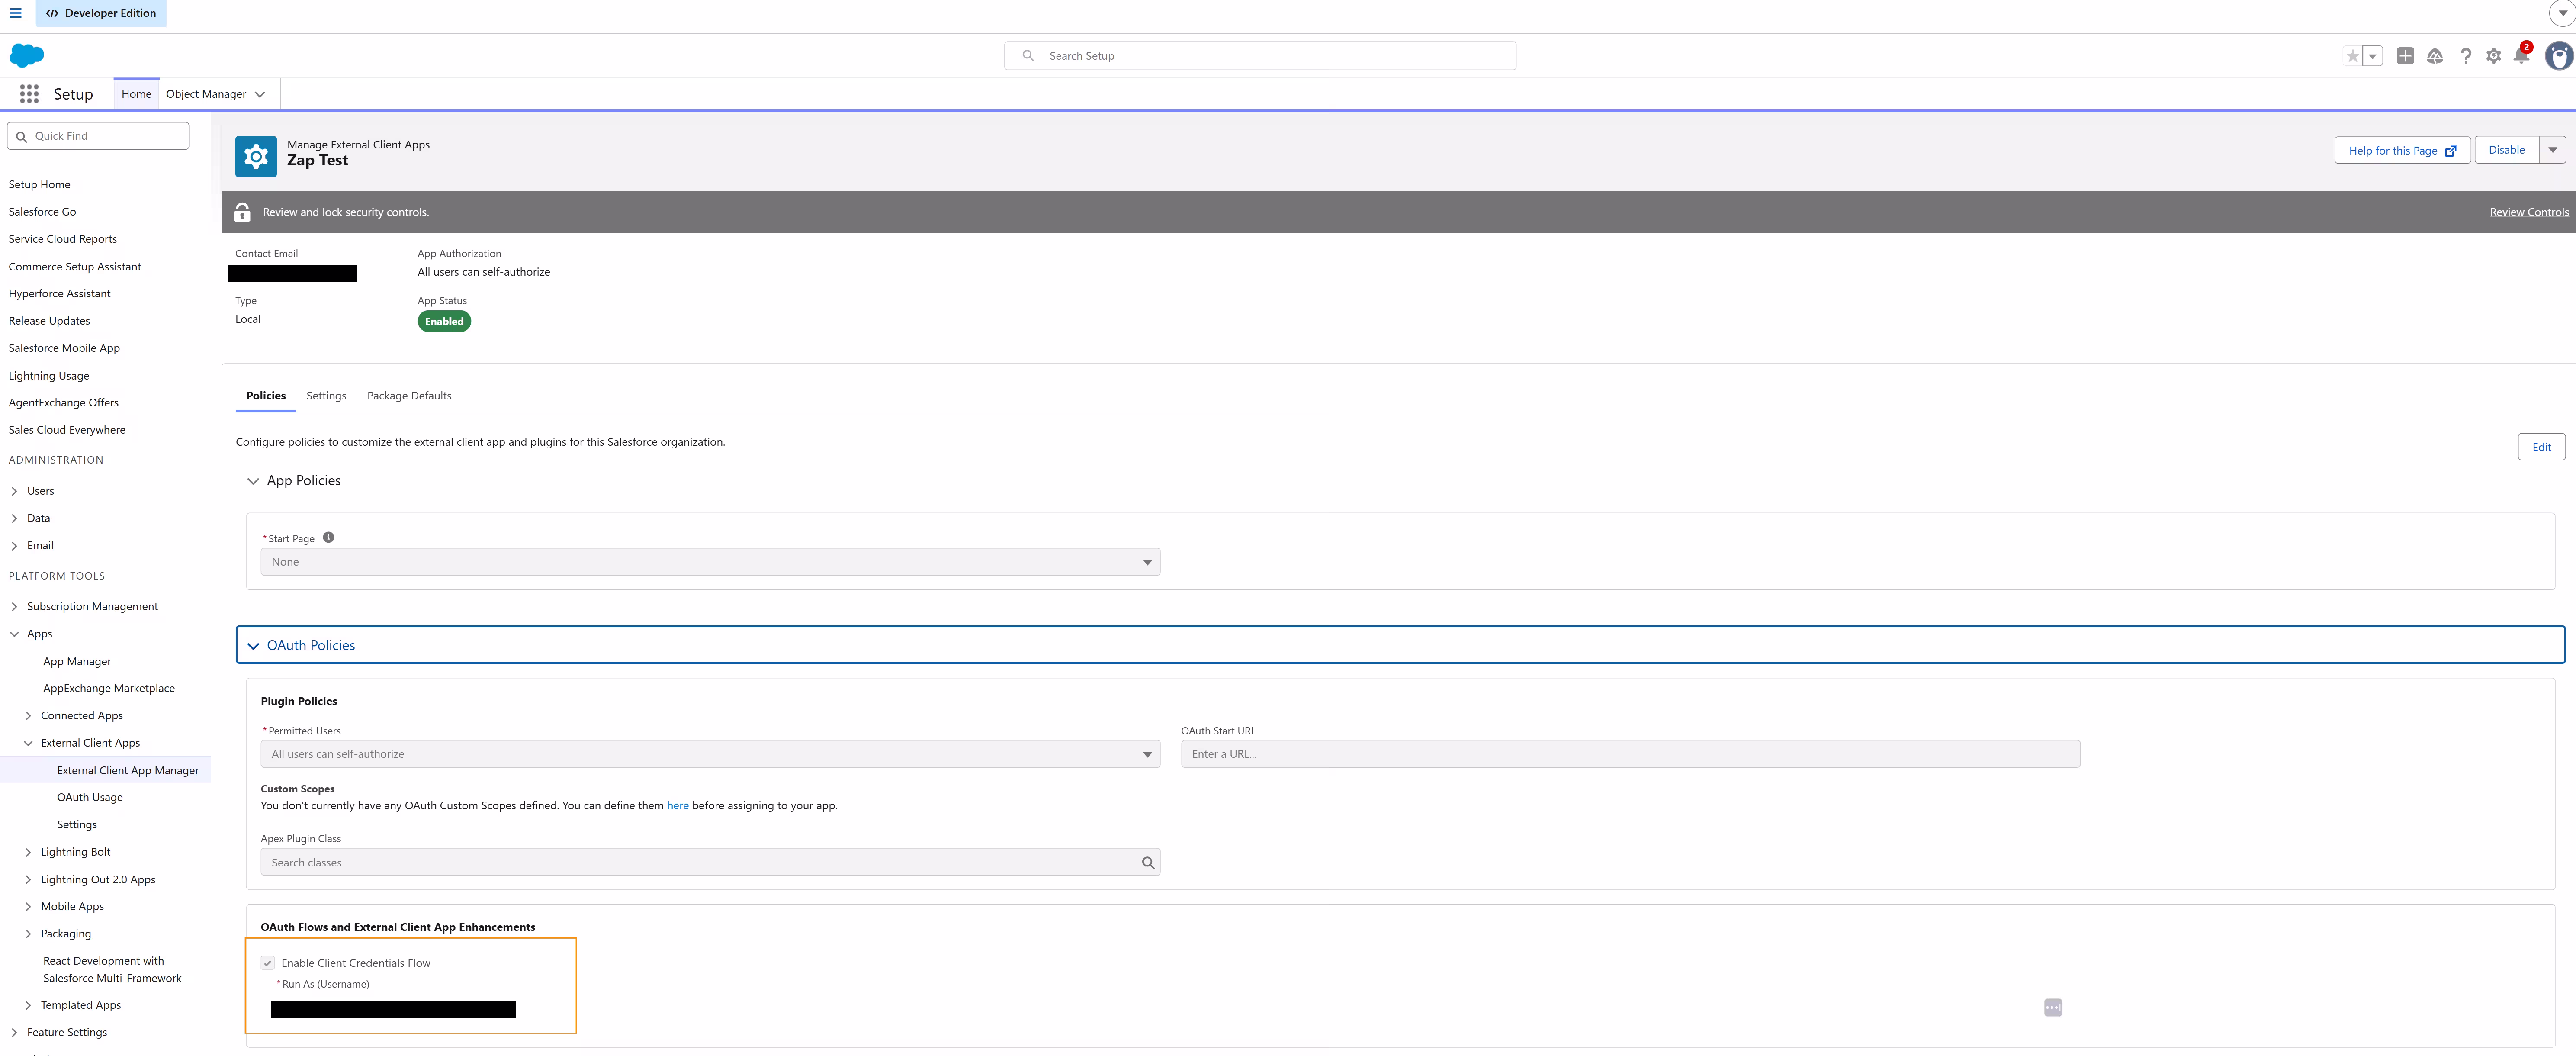This screenshot has width=2576, height=1056.
Task: Switch to the Package Defaults tab
Action: [409, 396]
